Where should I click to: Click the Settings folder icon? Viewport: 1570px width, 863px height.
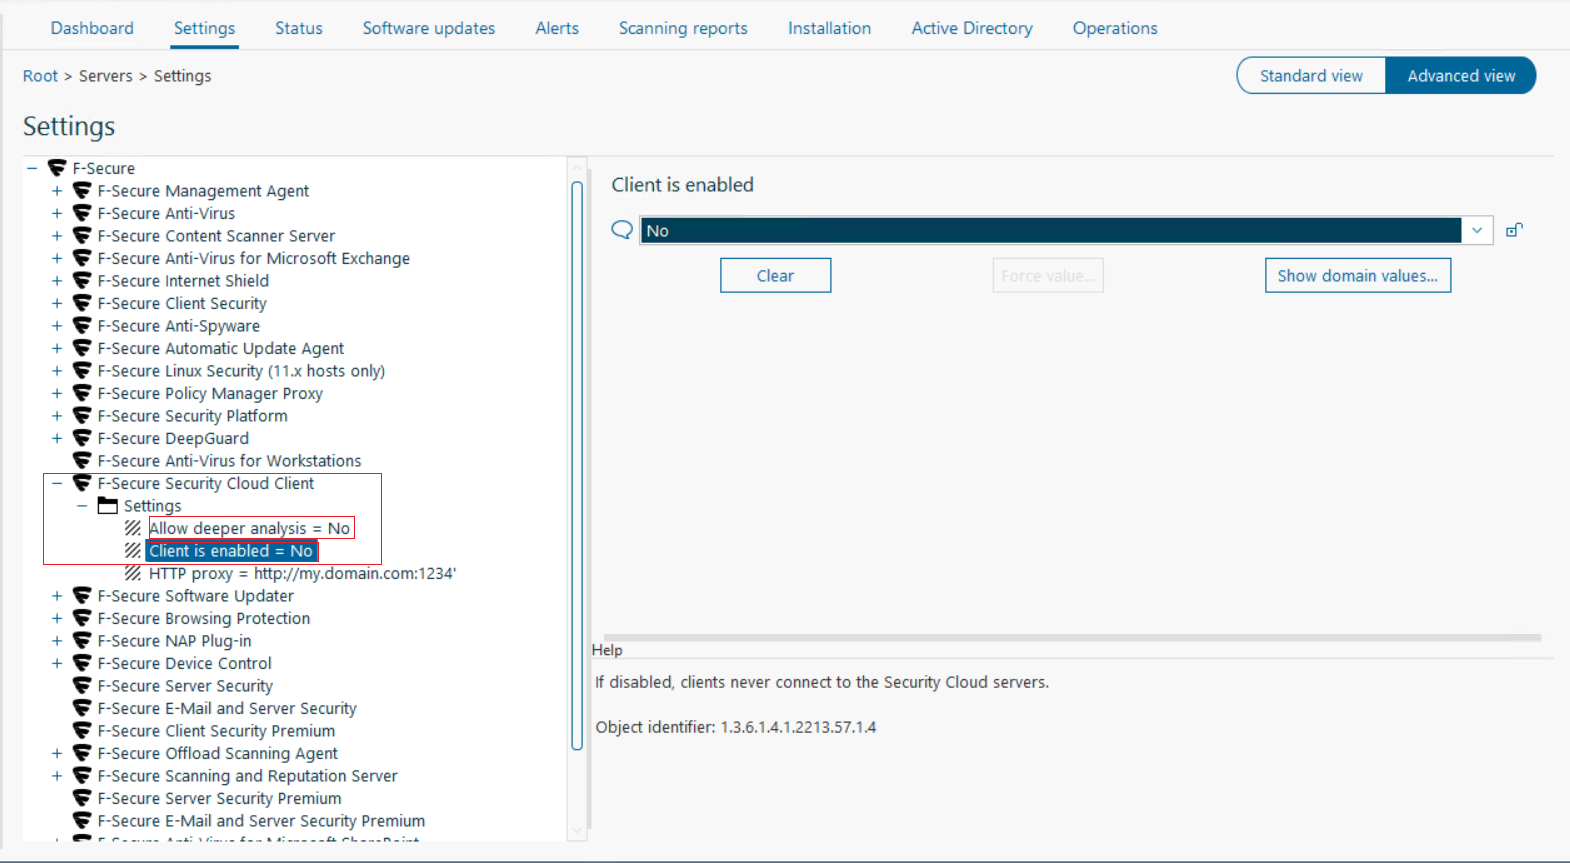click(x=108, y=506)
